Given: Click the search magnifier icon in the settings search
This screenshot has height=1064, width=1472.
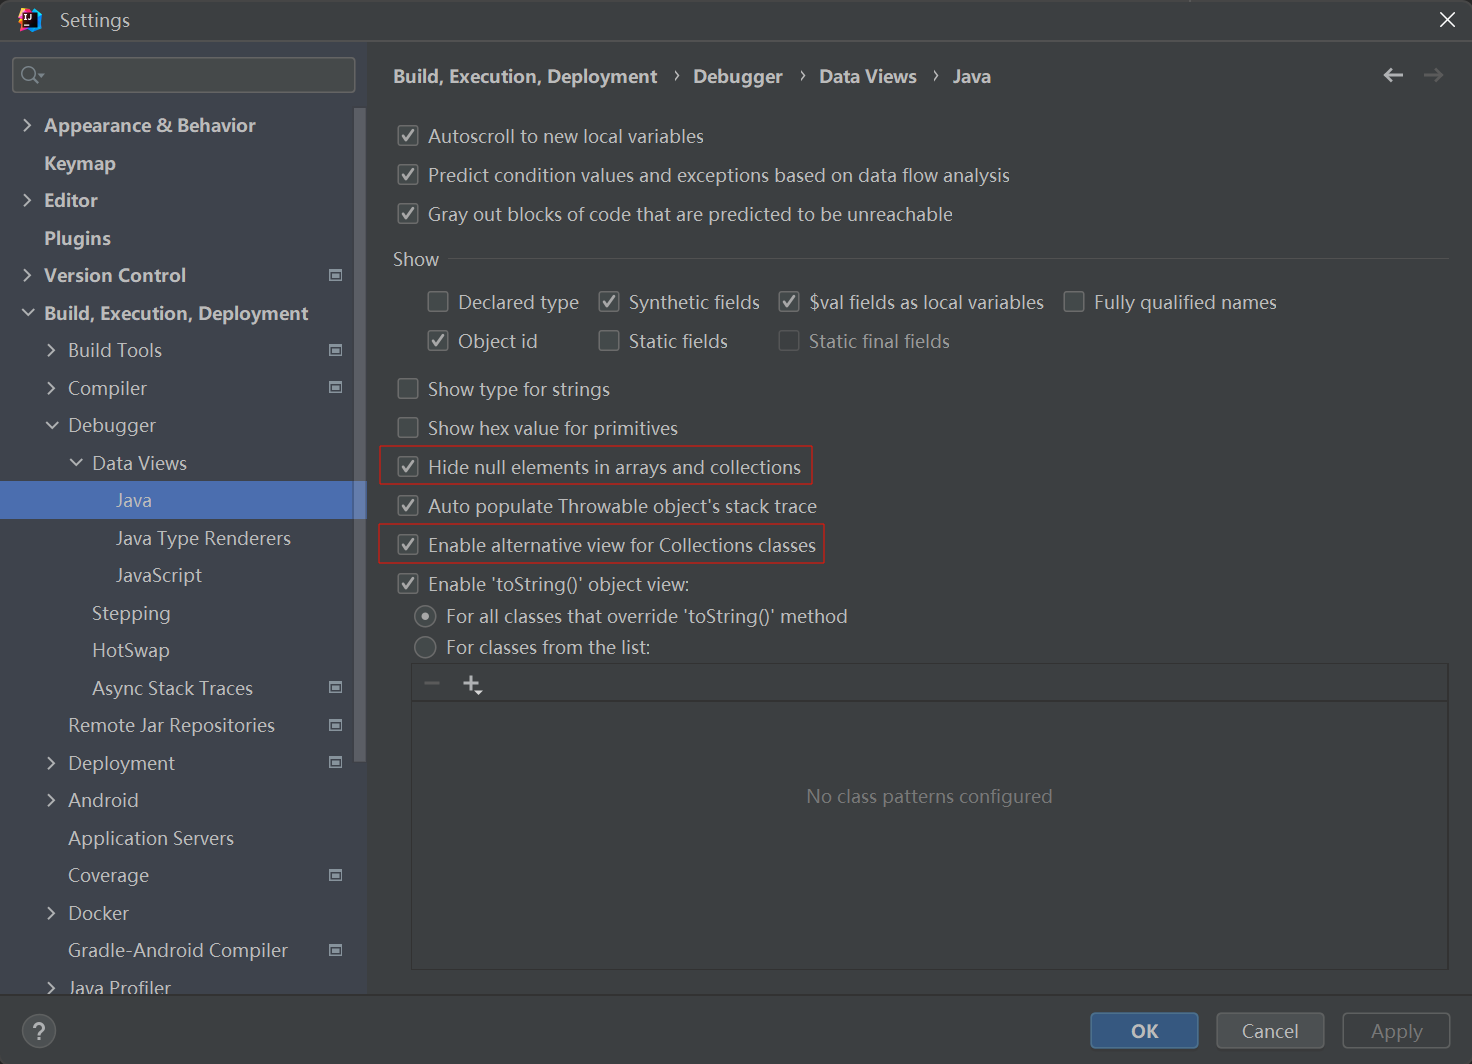Looking at the screenshot, I should click(31, 75).
